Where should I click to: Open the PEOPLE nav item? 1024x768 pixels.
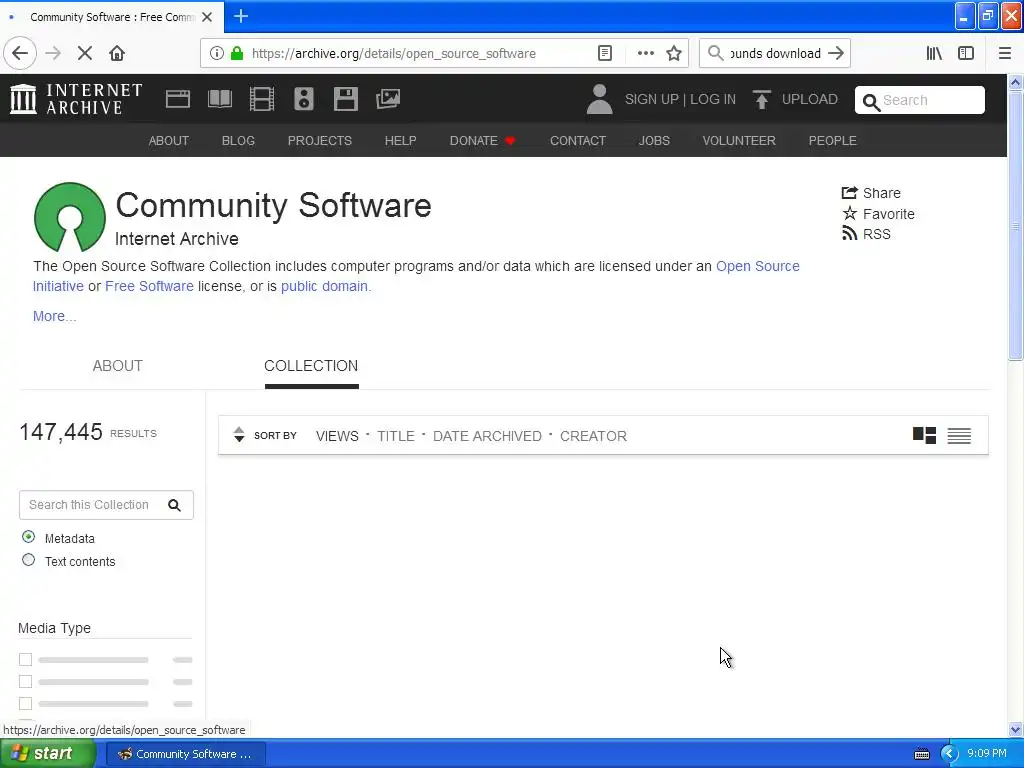(x=833, y=140)
